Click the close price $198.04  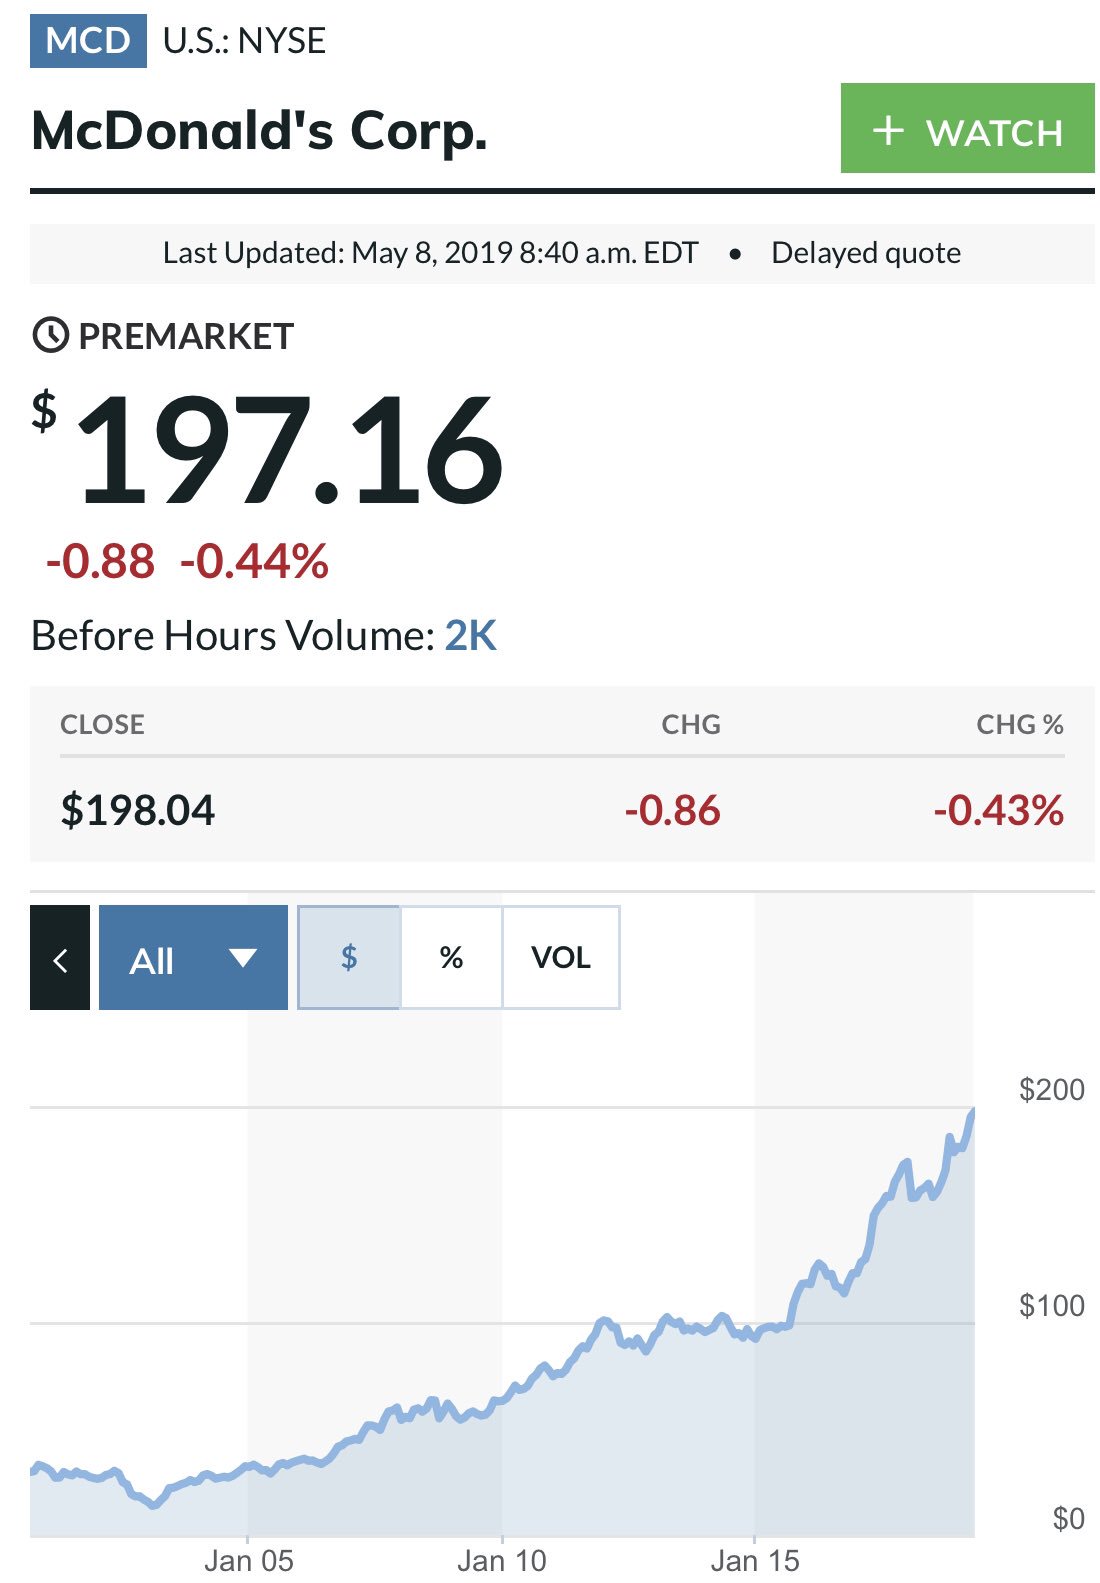coord(138,810)
